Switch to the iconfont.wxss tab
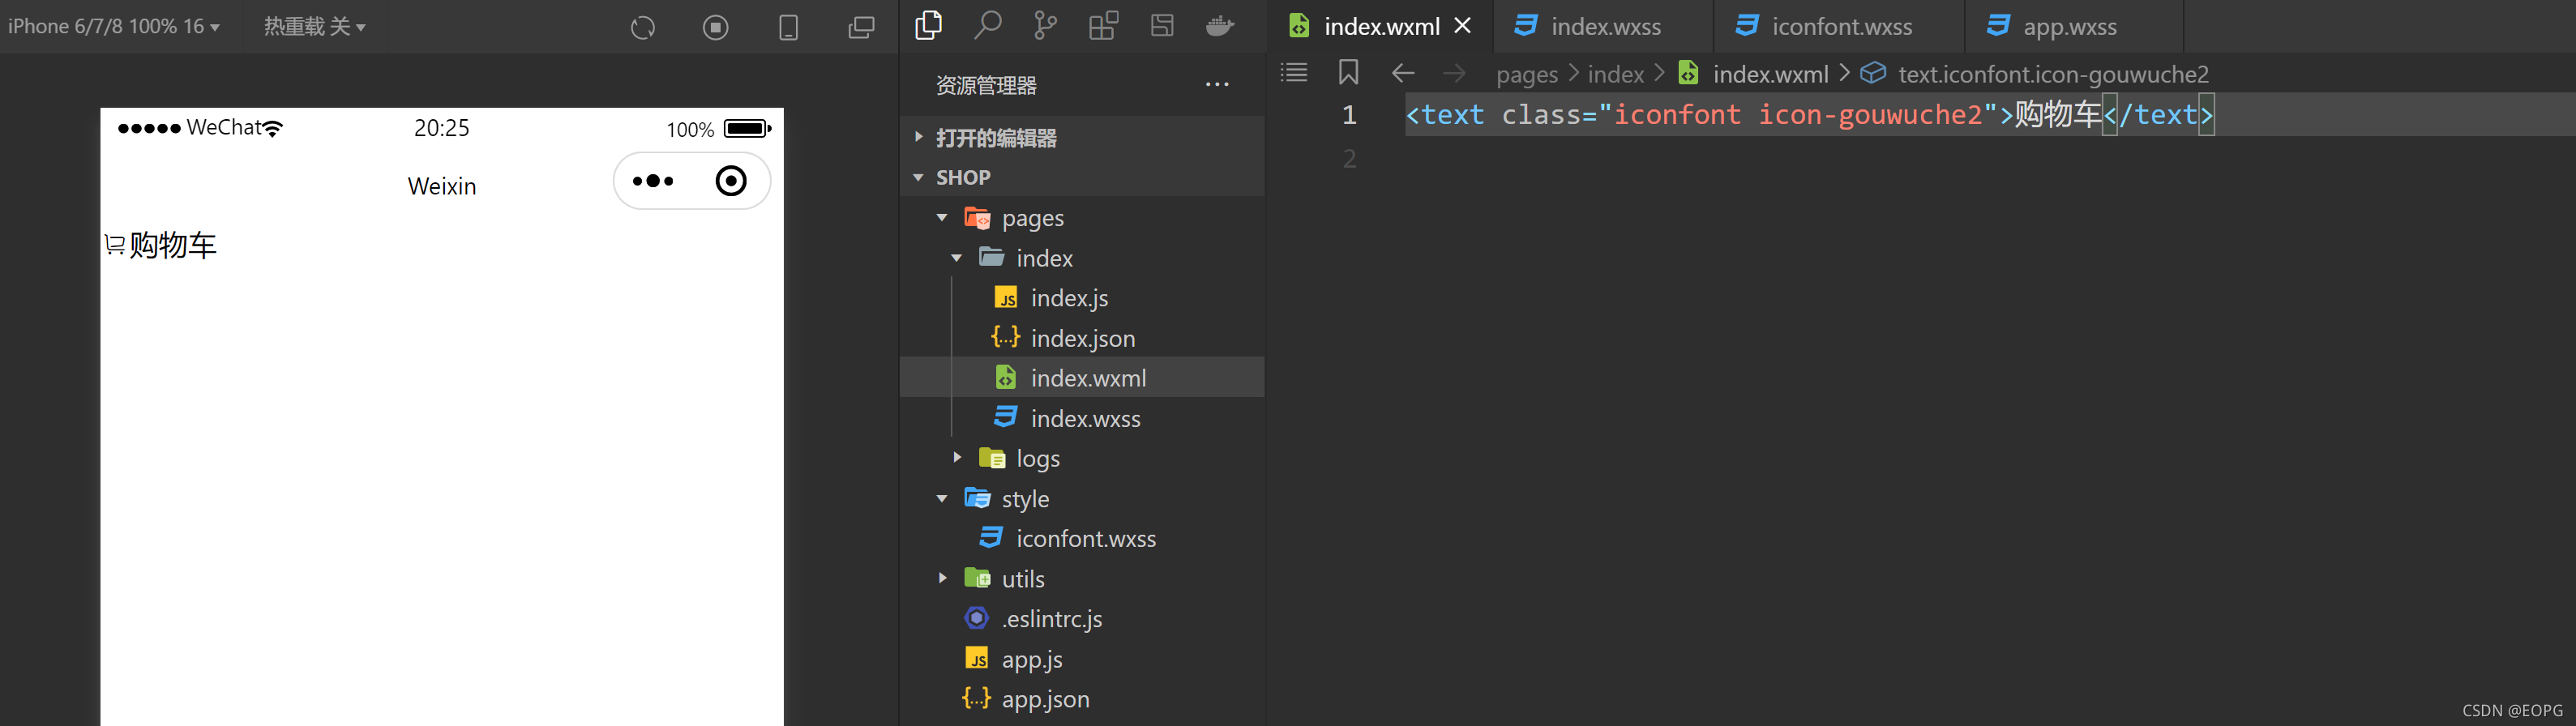The width and height of the screenshot is (2576, 726). (x=1840, y=27)
